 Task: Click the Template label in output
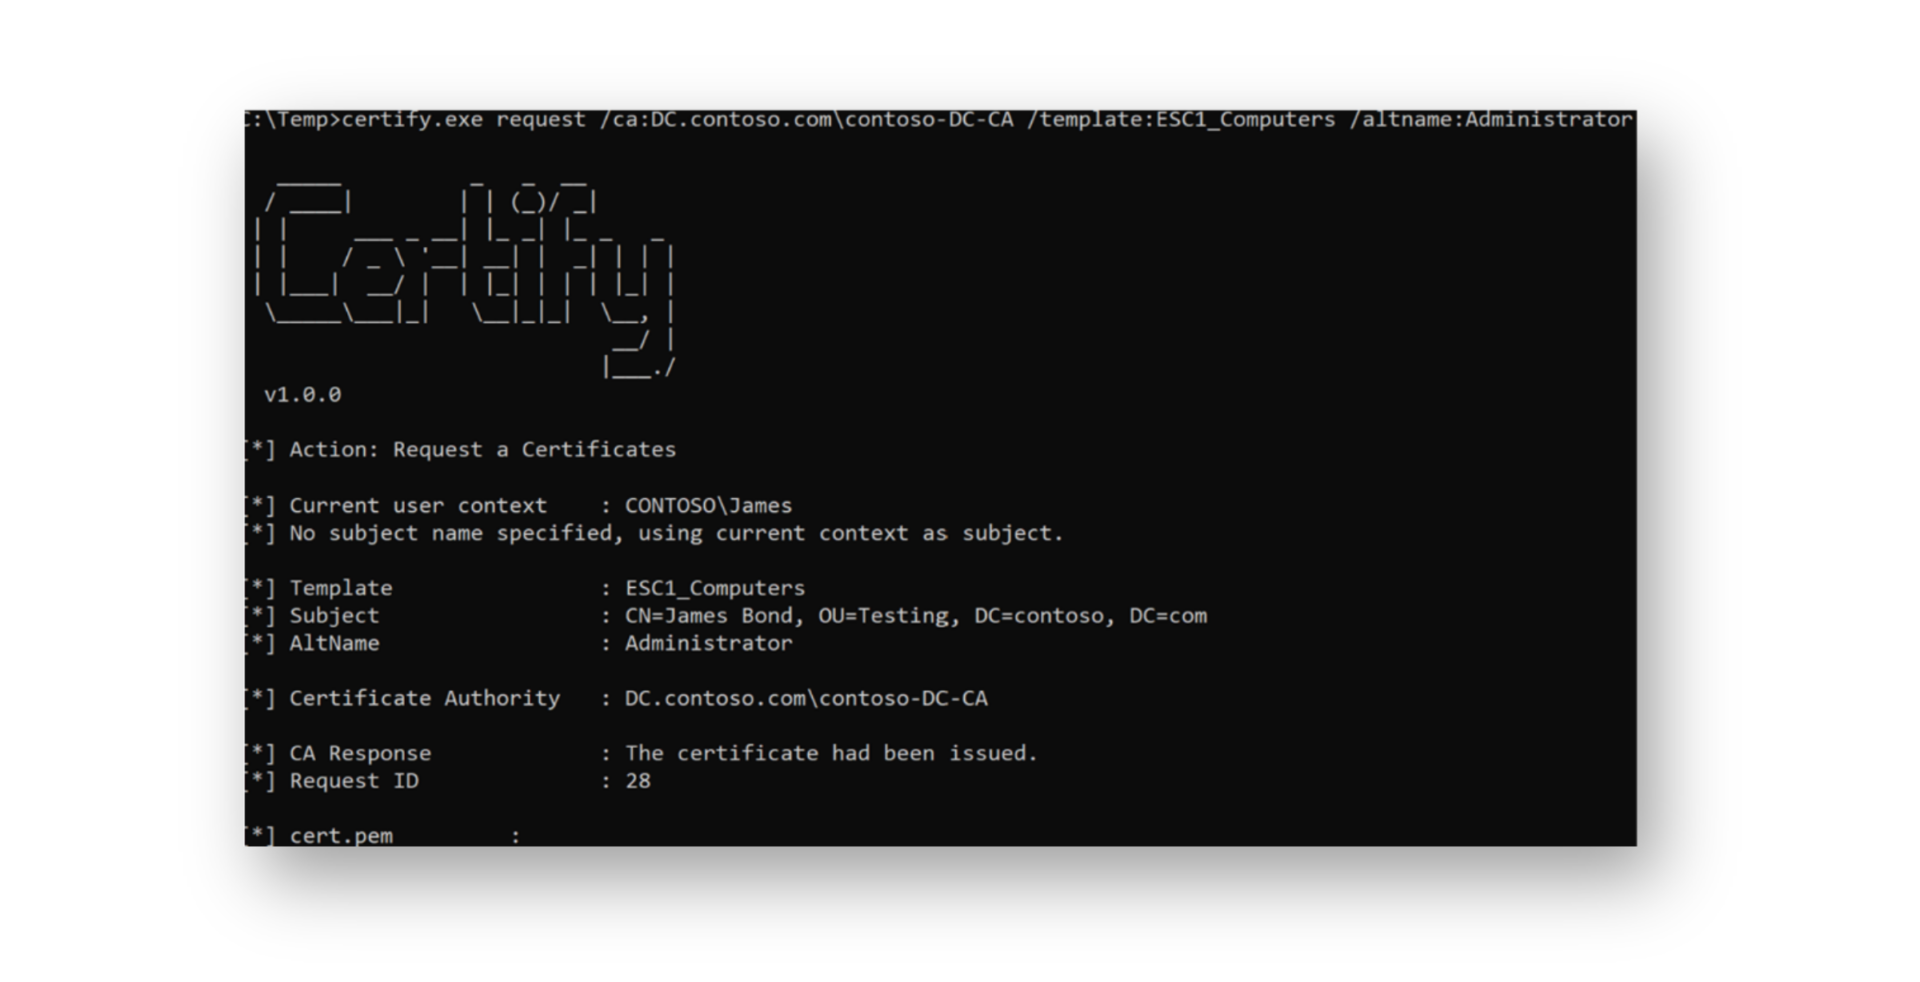coord(340,588)
